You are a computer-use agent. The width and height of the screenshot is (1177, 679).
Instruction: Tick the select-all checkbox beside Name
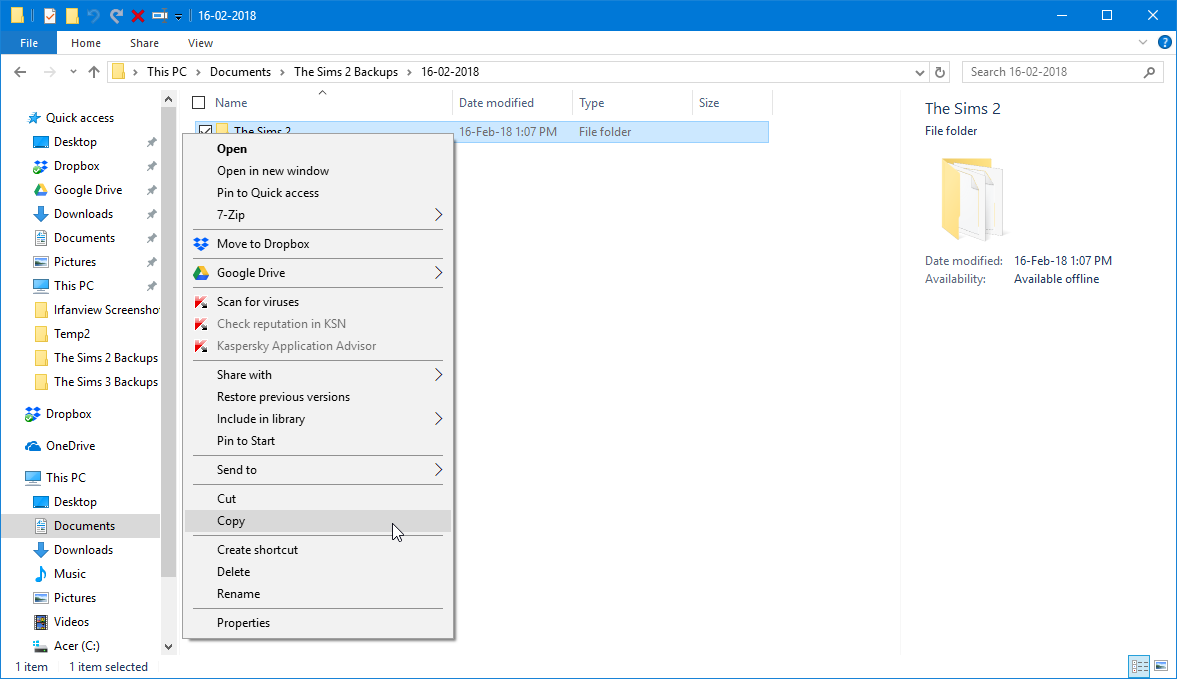click(x=199, y=103)
